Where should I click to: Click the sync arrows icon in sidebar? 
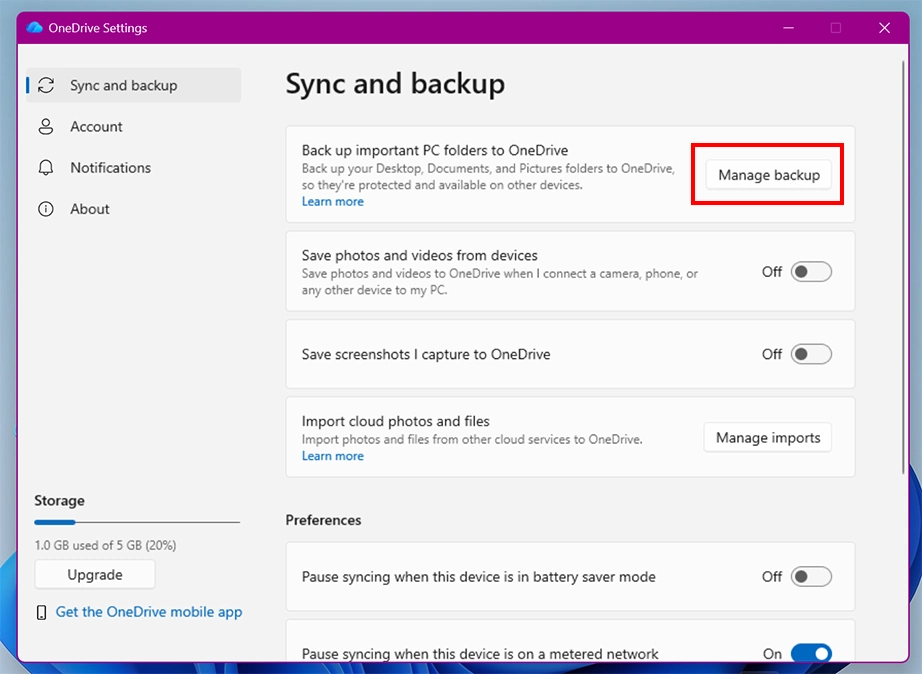click(x=46, y=85)
